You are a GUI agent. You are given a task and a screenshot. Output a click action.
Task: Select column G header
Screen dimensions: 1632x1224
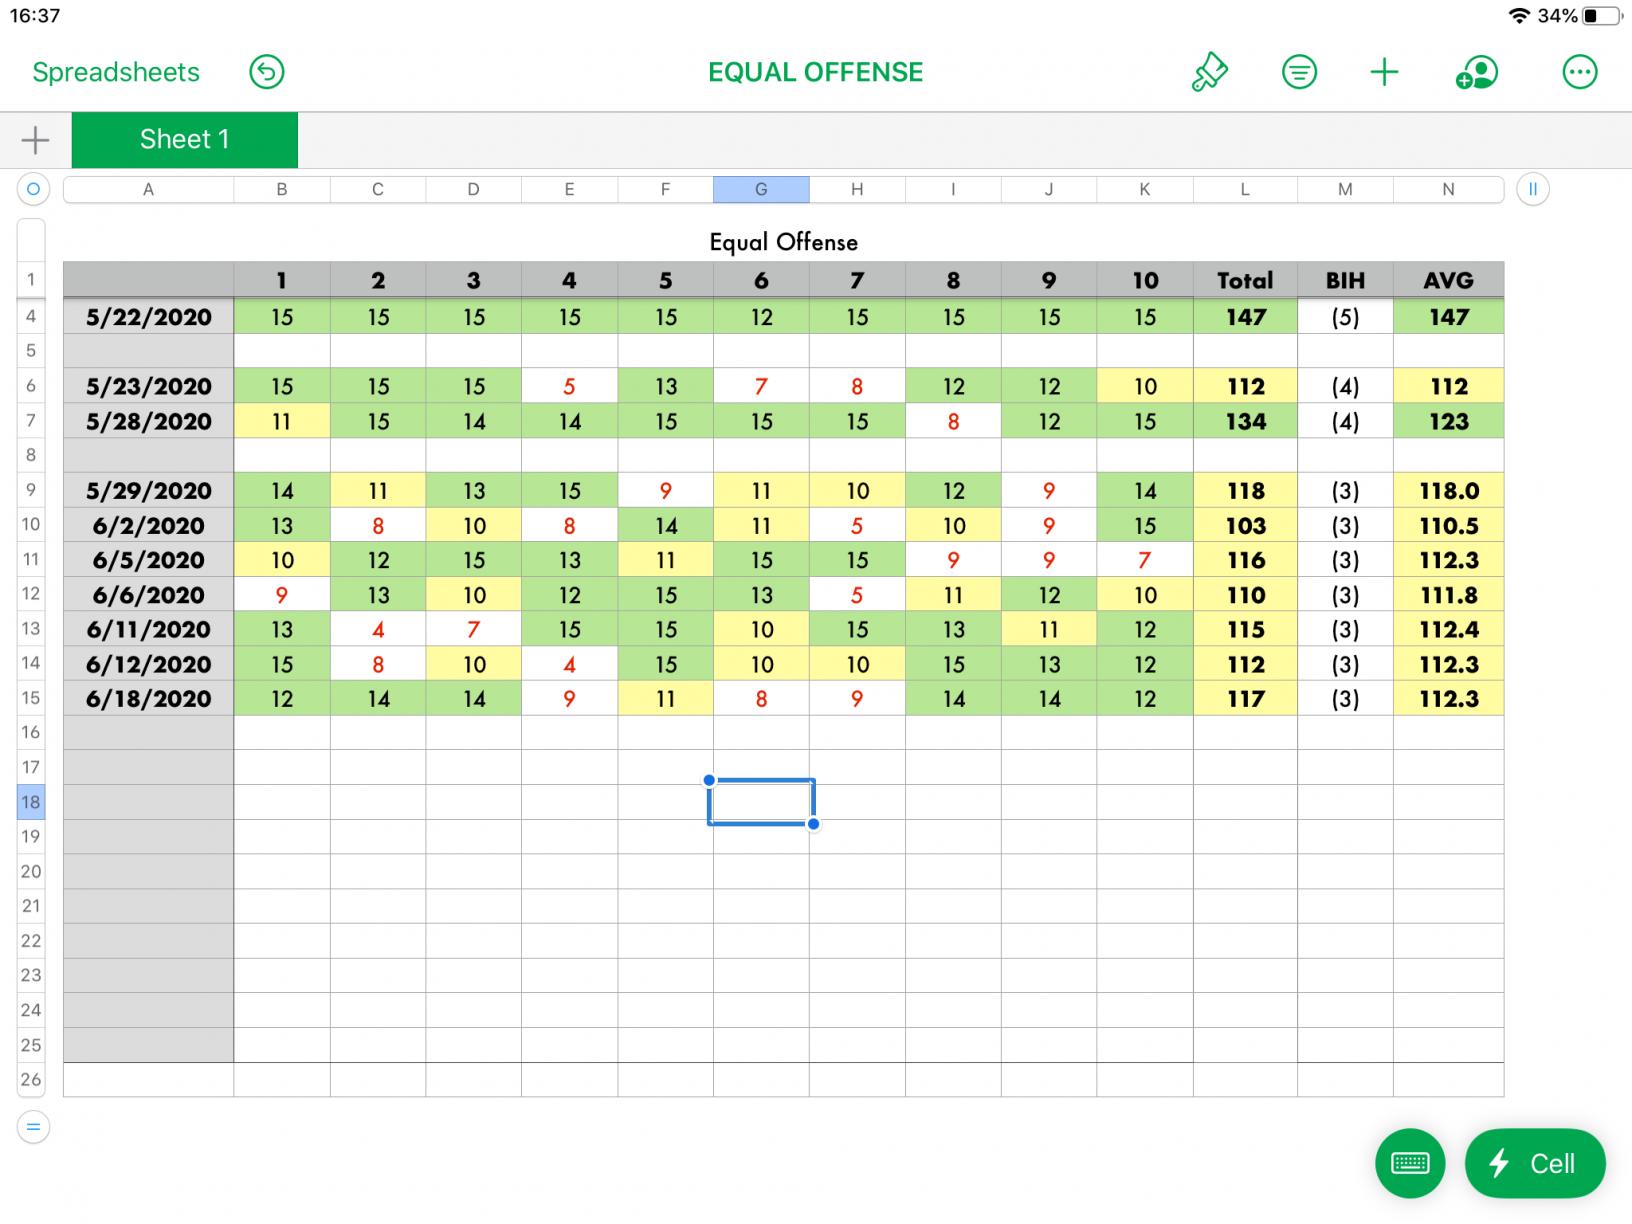coord(761,189)
